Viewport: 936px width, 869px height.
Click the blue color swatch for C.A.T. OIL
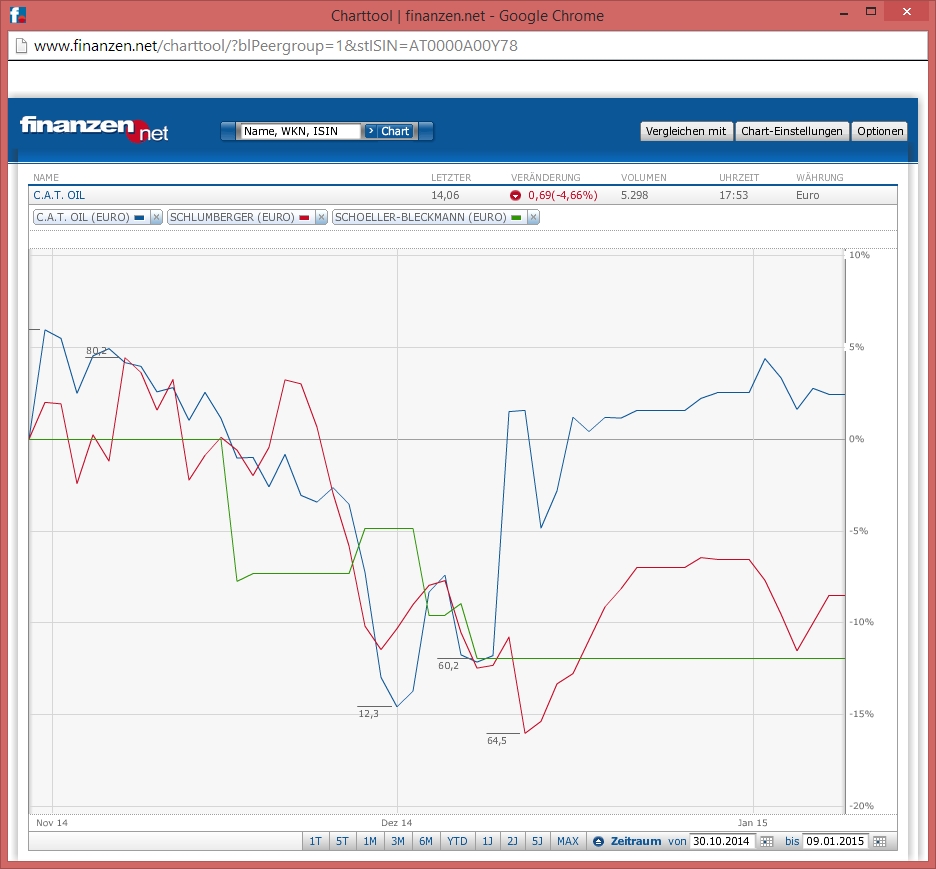[139, 218]
